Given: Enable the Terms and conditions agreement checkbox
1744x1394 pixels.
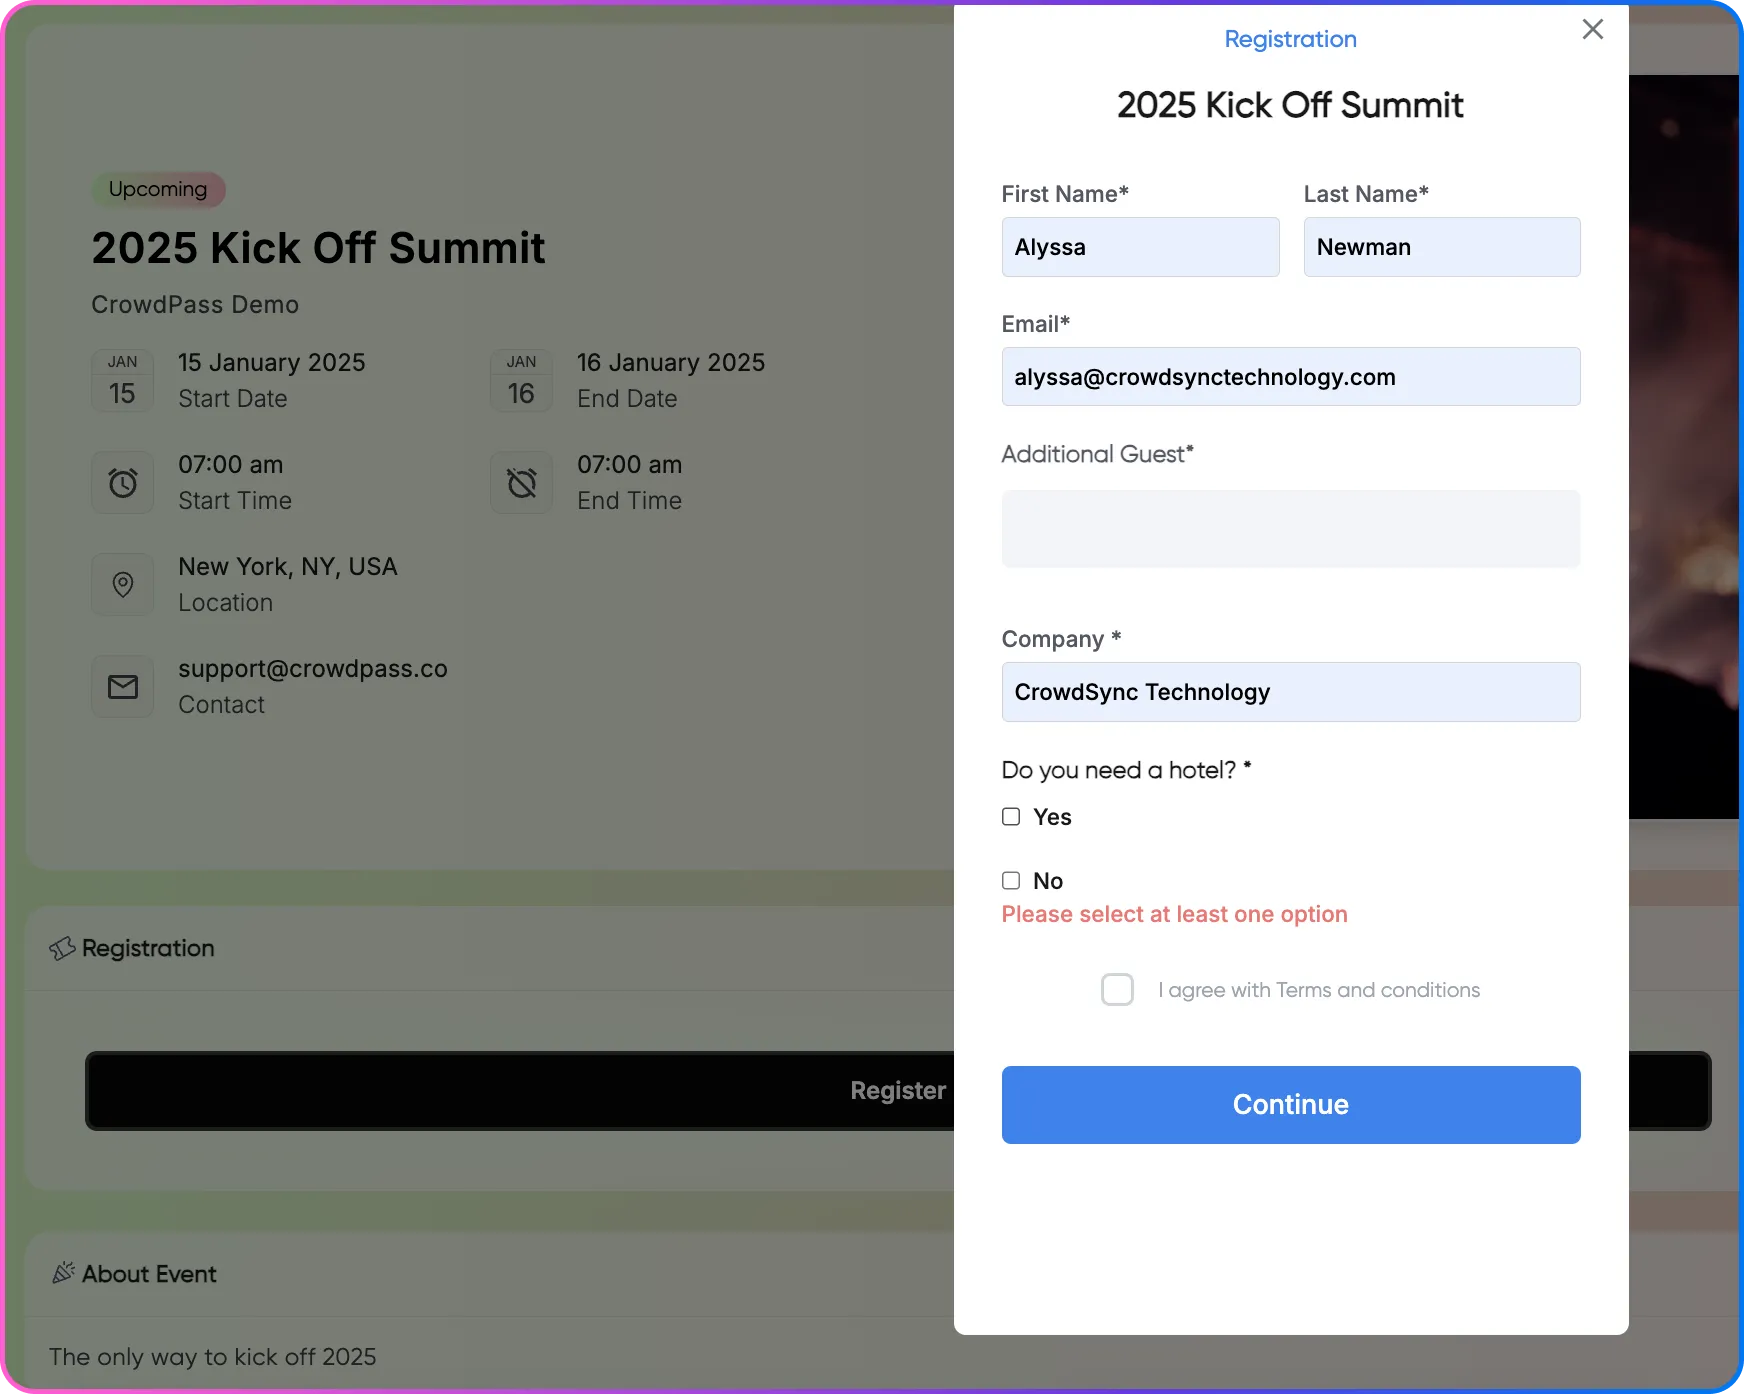Looking at the screenshot, I should click(1117, 989).
